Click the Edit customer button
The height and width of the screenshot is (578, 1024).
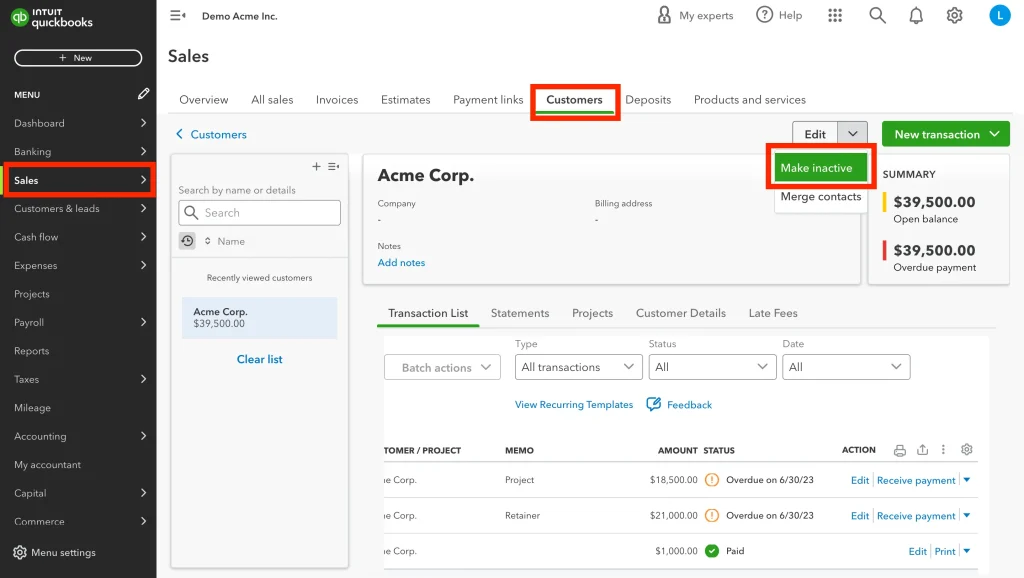tap(815, 134)
